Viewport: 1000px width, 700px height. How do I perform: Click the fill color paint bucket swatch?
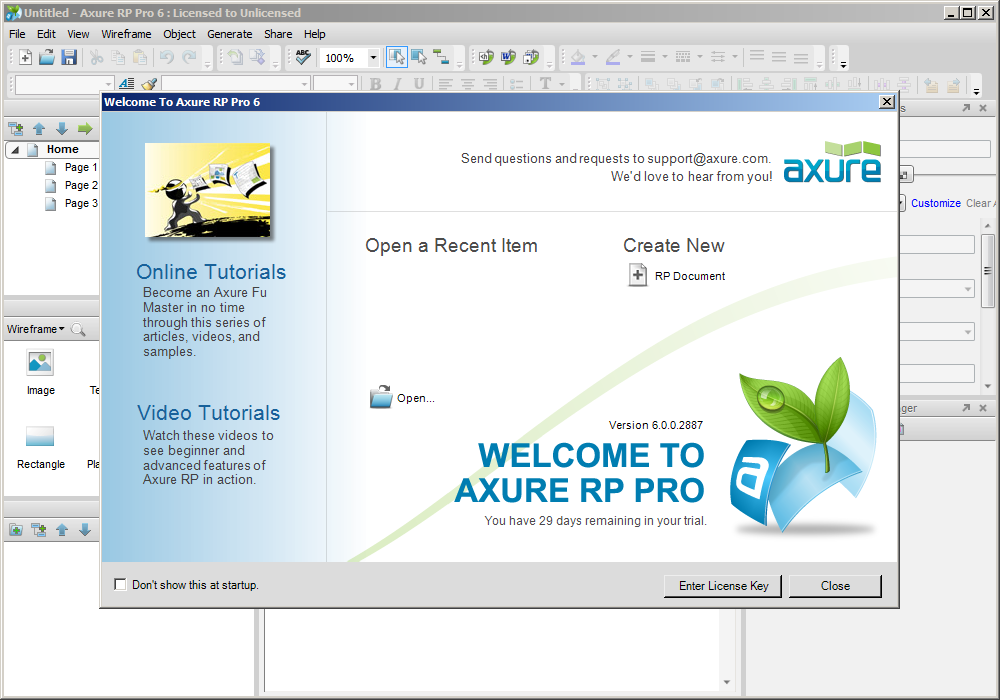tap(578, 57)
